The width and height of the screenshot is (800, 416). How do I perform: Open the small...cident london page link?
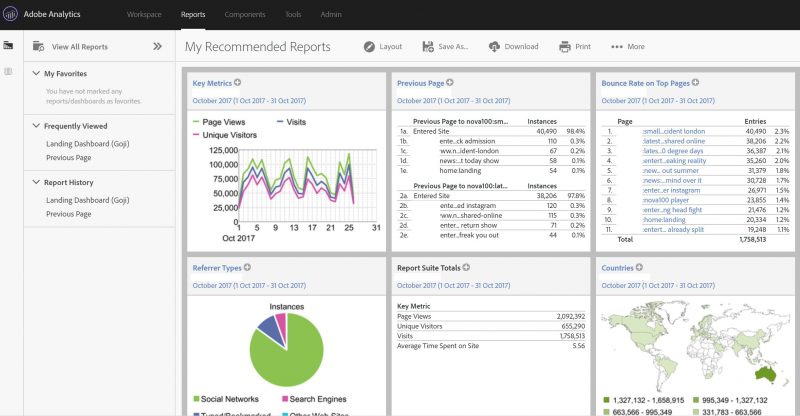(673, 131)
